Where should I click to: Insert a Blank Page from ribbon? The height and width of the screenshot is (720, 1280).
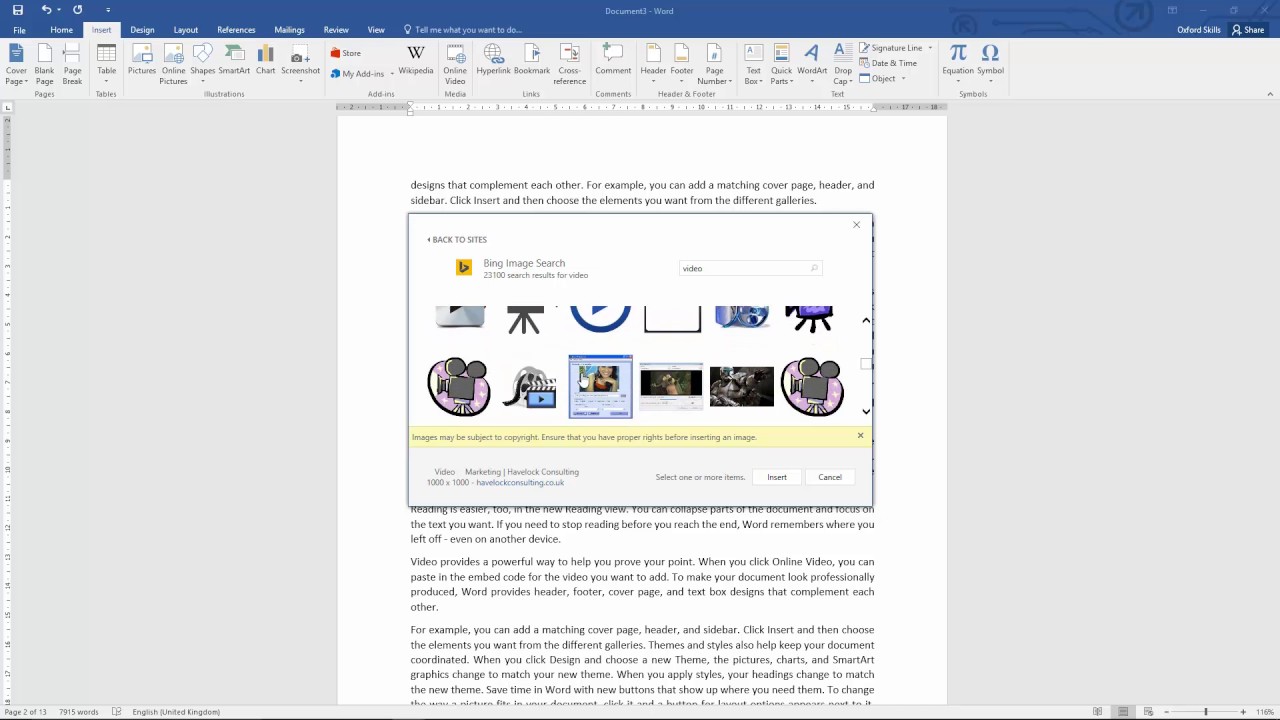pos(45,65)
